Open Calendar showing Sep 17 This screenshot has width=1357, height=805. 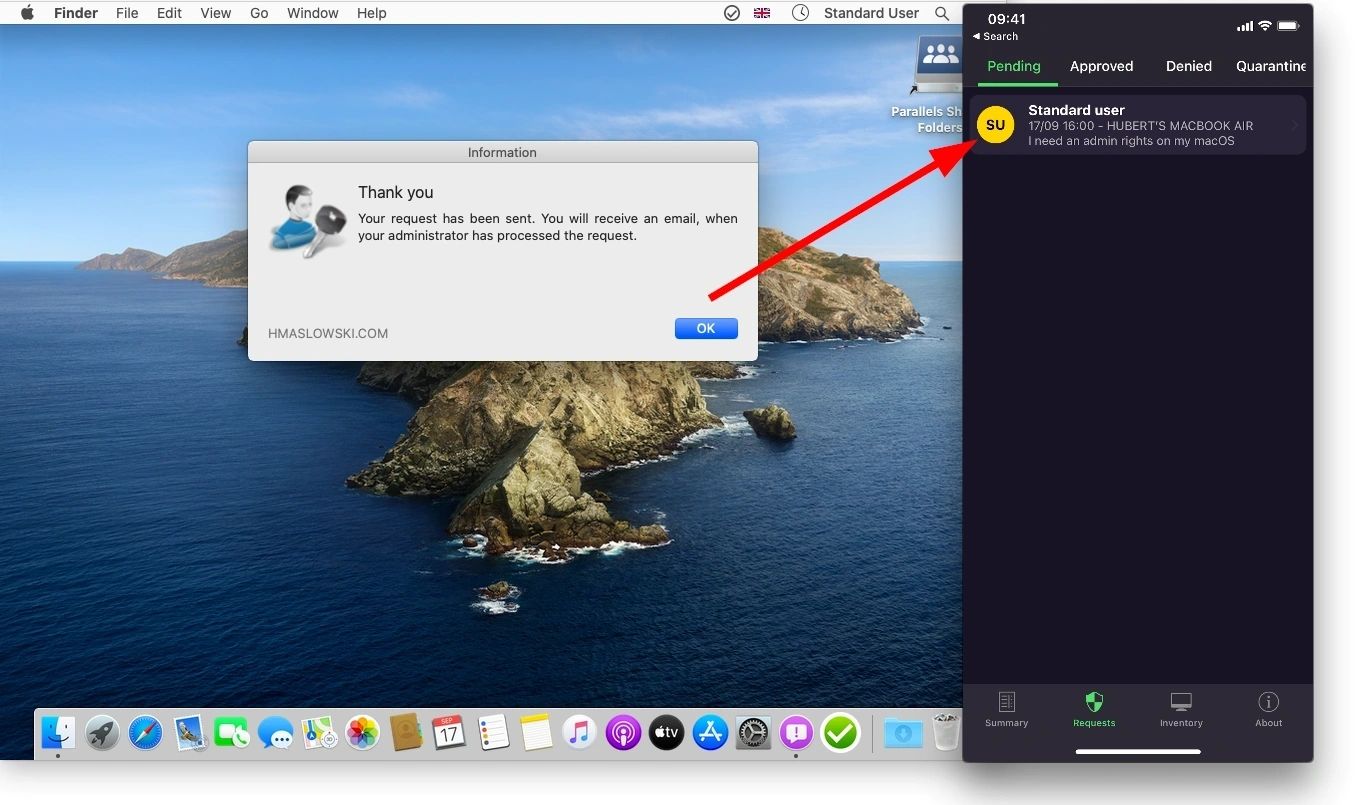448,733
